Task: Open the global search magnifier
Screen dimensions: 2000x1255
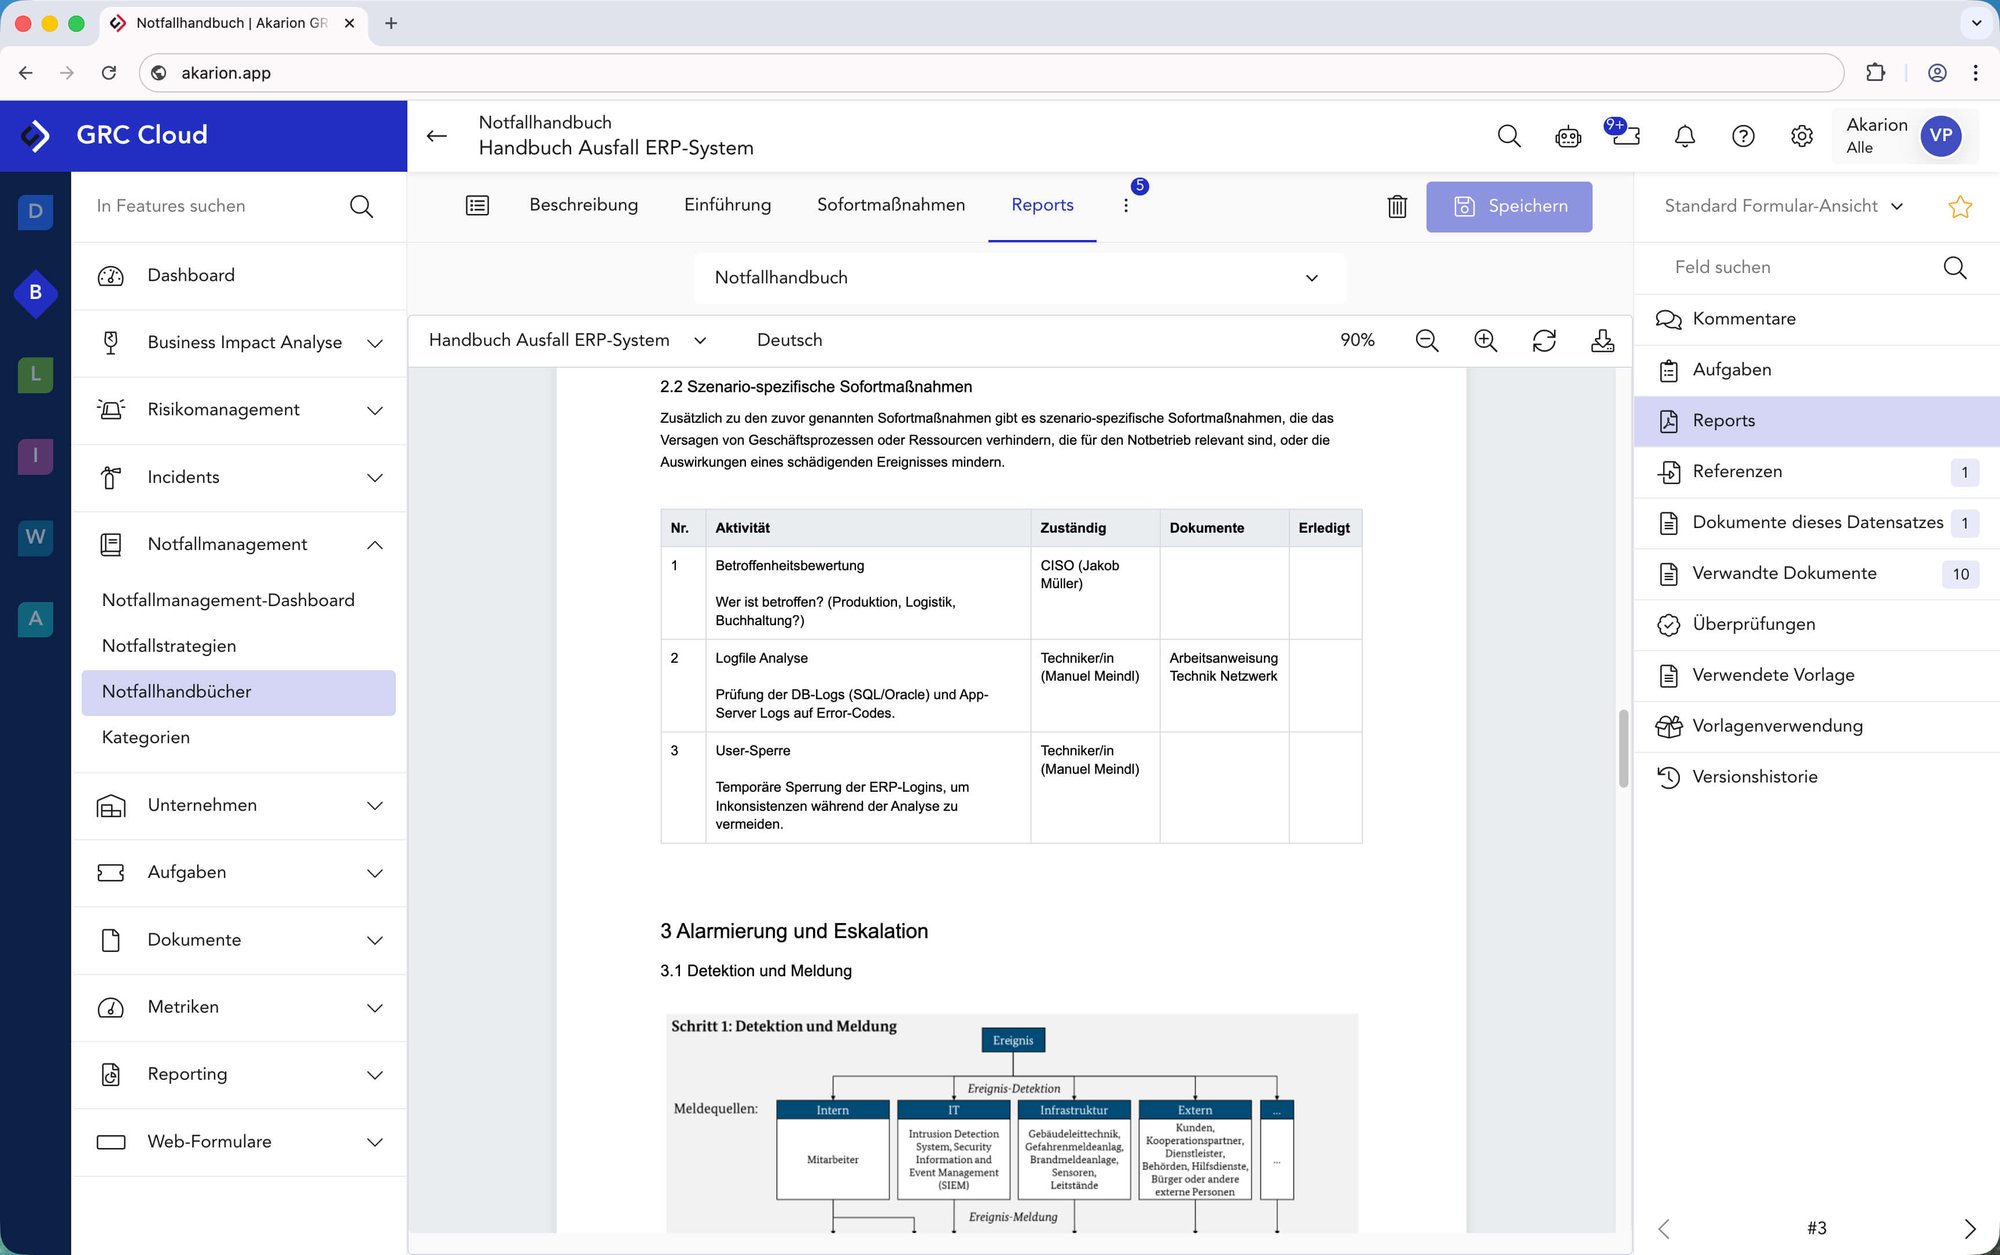Action: click(x=1509, y=136)
